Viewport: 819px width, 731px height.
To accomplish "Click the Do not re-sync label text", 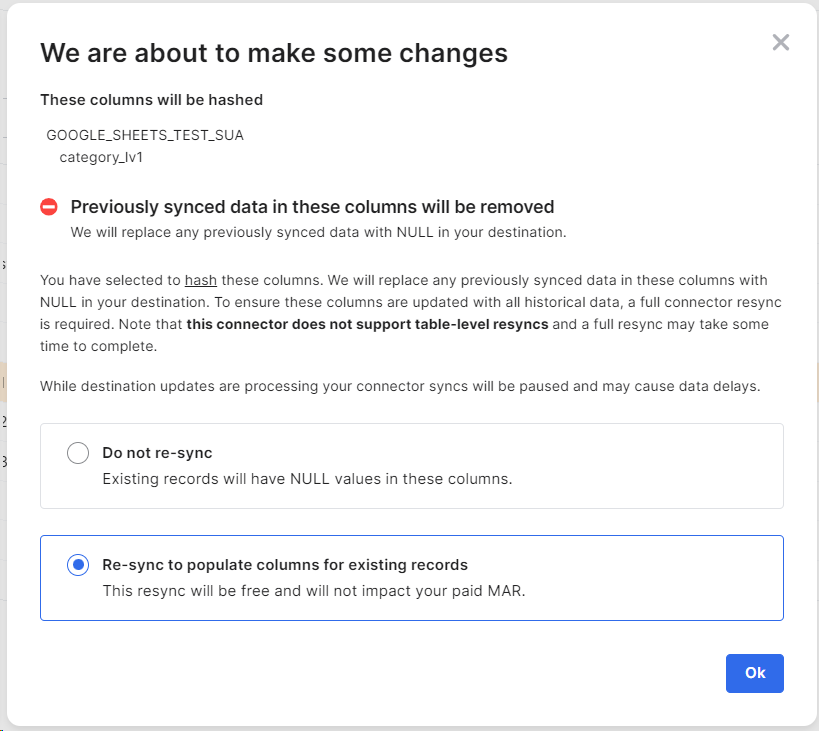I will point(157,453).
